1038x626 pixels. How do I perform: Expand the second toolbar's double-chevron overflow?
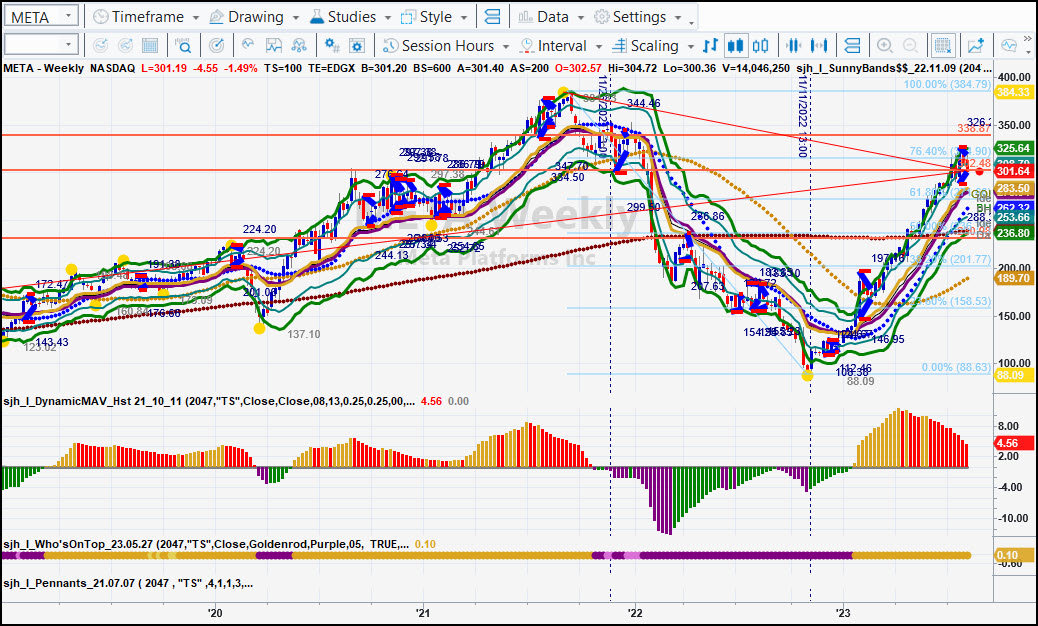pyautogui.click(x=1028, y=38)
